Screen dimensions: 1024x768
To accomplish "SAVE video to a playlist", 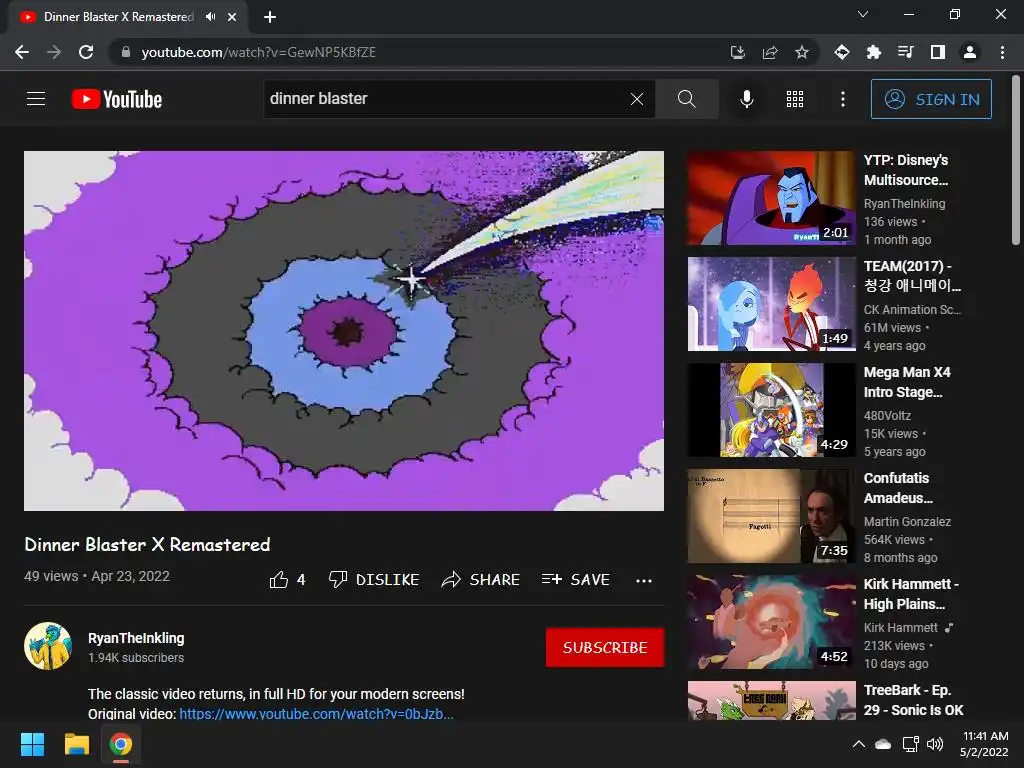I will coord(575,580).
